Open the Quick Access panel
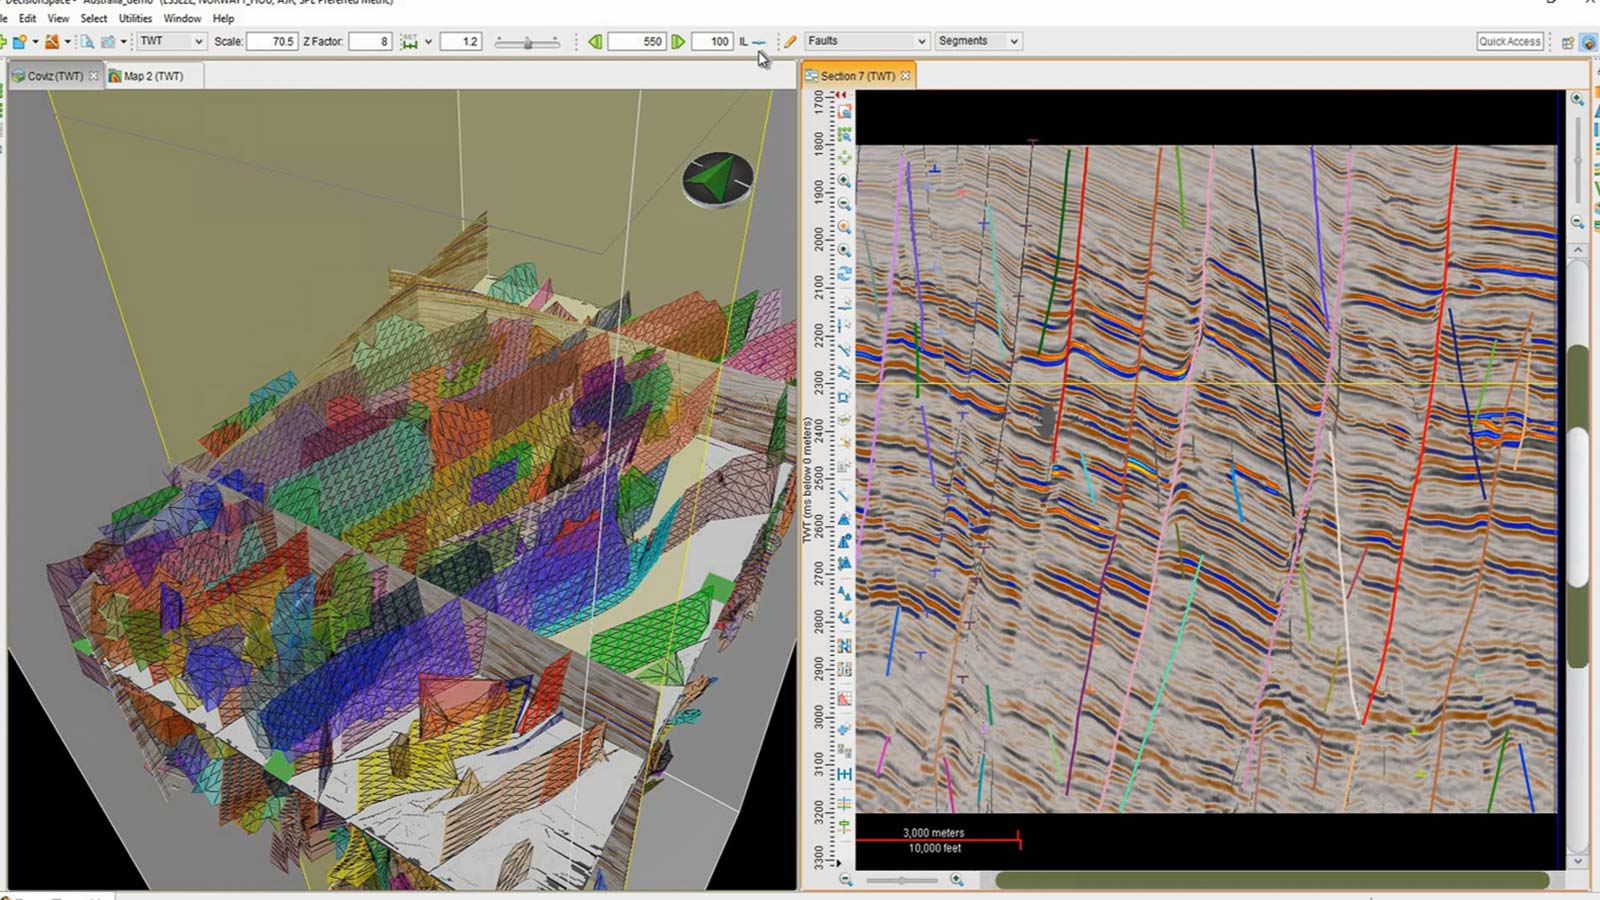The width and height of the screenshot is (1600, 900). pyautogui.click(x=1509, y=41)
